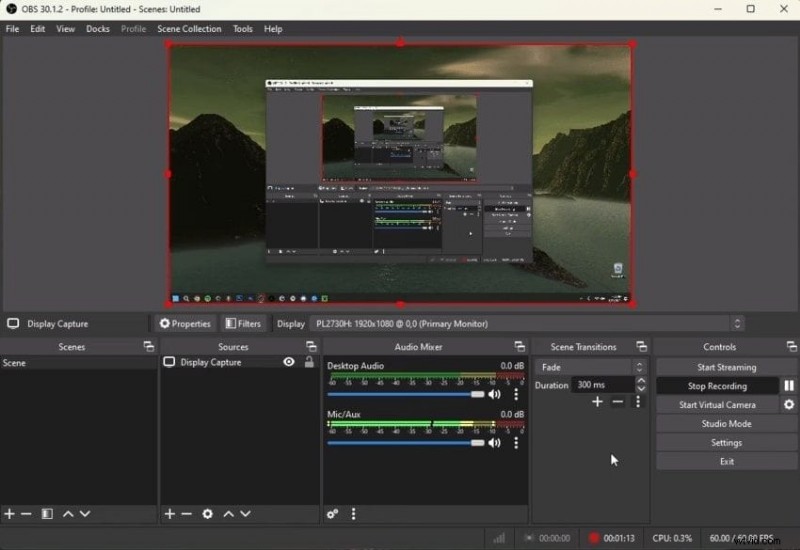Open Desktop Audio options dots
The width and height of the screenshot is (800, 550).
[x=516, y=394]
